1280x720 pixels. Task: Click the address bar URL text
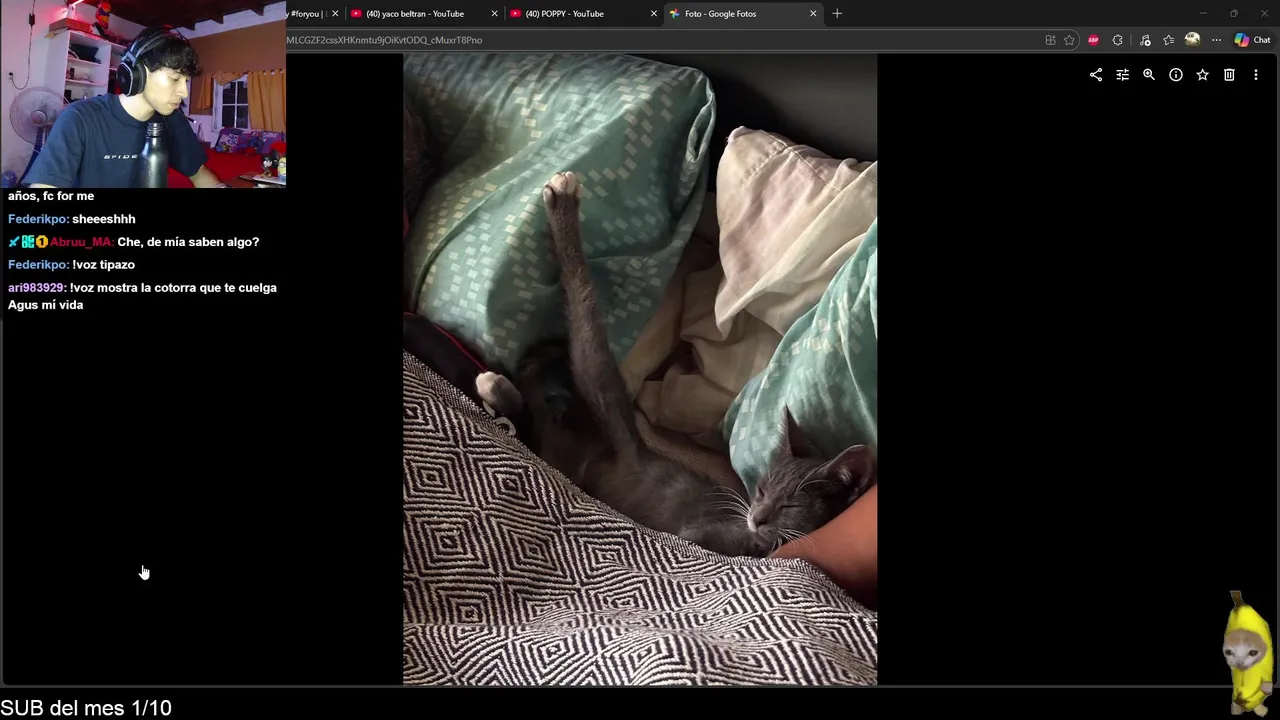pos(385,40)
